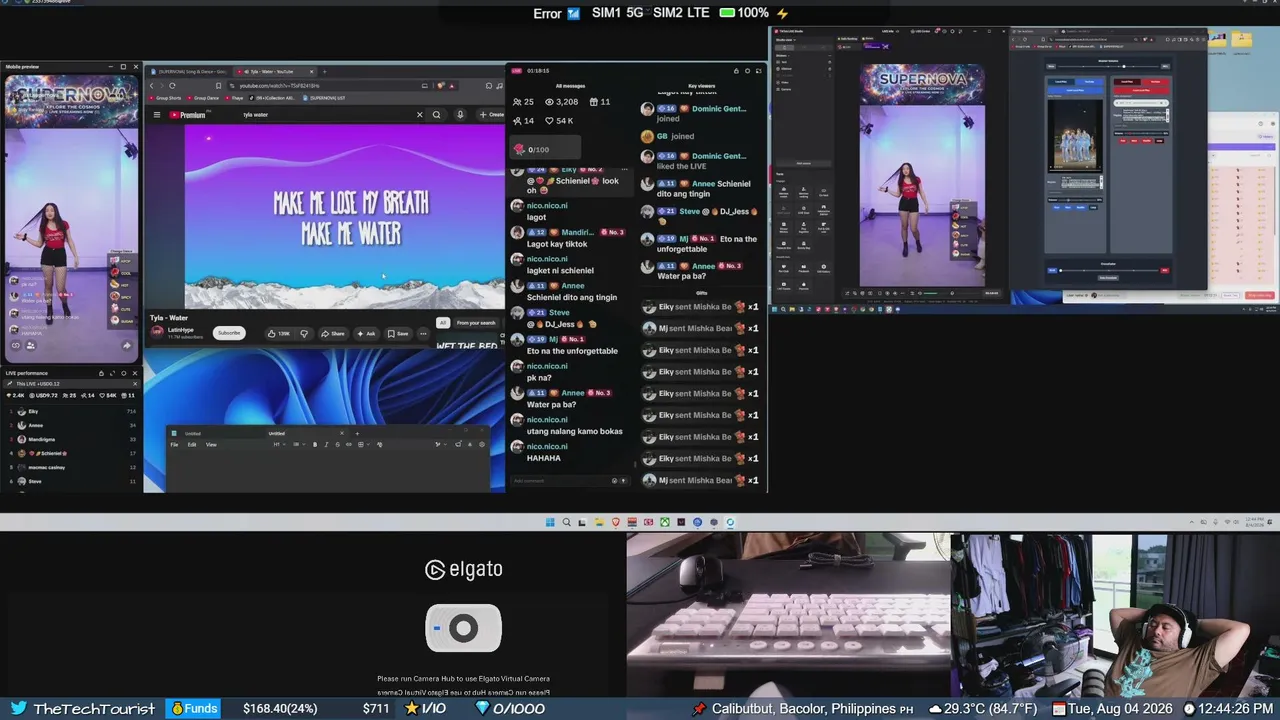
Task: Insert a link from Notepad toolbar
Action: point(348,445)
